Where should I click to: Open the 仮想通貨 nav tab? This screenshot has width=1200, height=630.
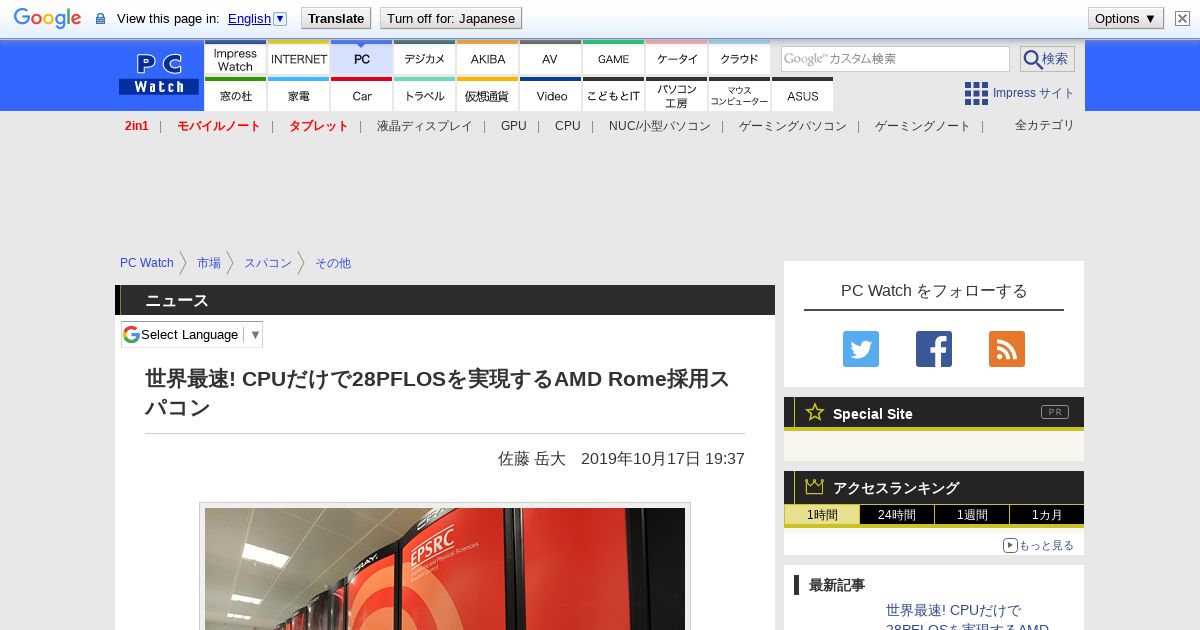(488, 95)
